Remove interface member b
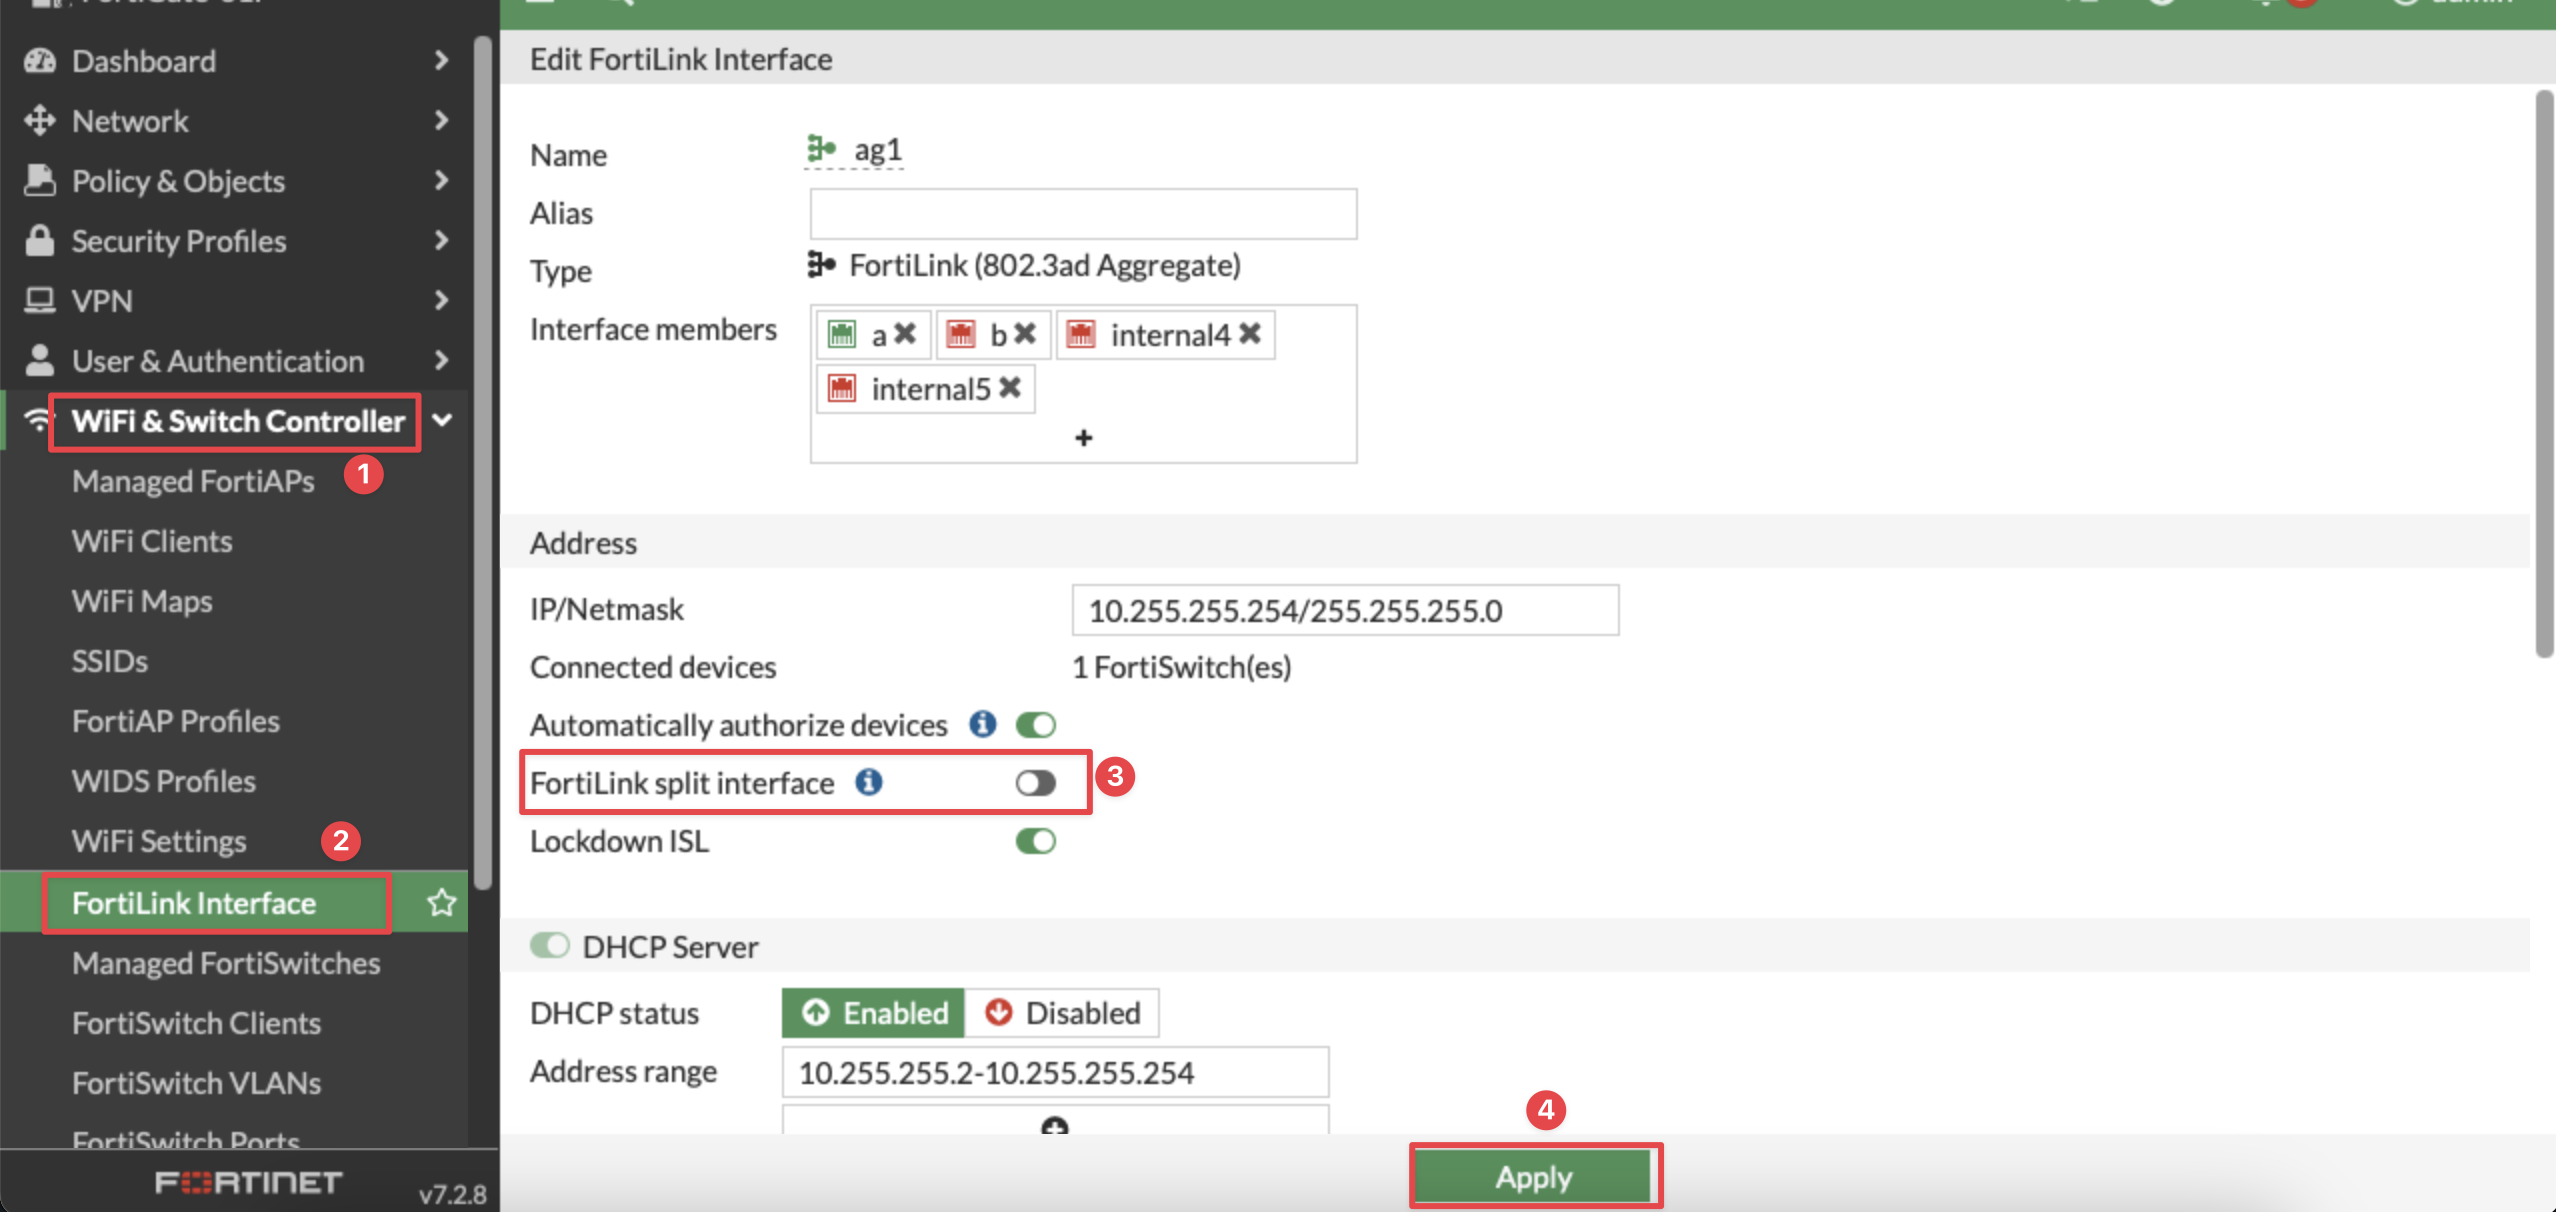 click(1025, 334)
